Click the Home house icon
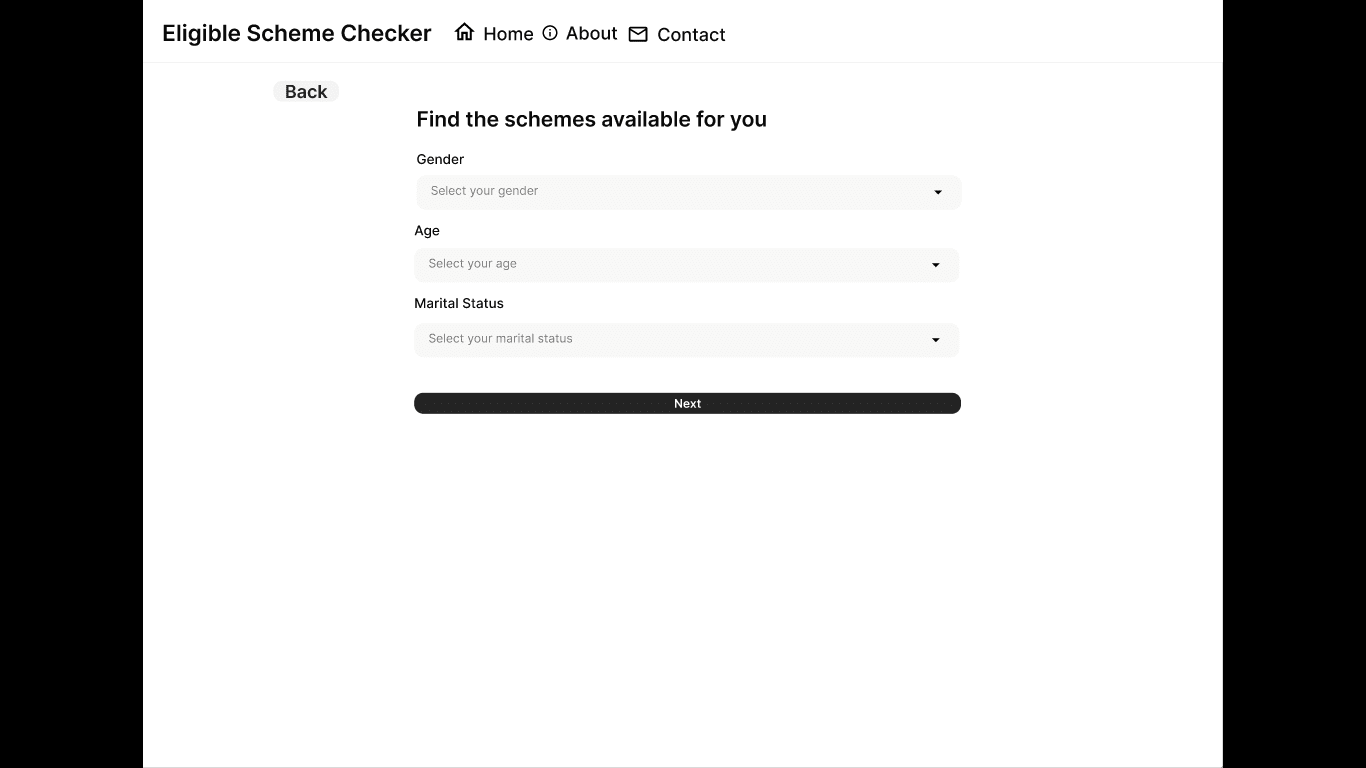This screenshot has width=1366, height=768. pyautogui.click(x=464, y=32)
